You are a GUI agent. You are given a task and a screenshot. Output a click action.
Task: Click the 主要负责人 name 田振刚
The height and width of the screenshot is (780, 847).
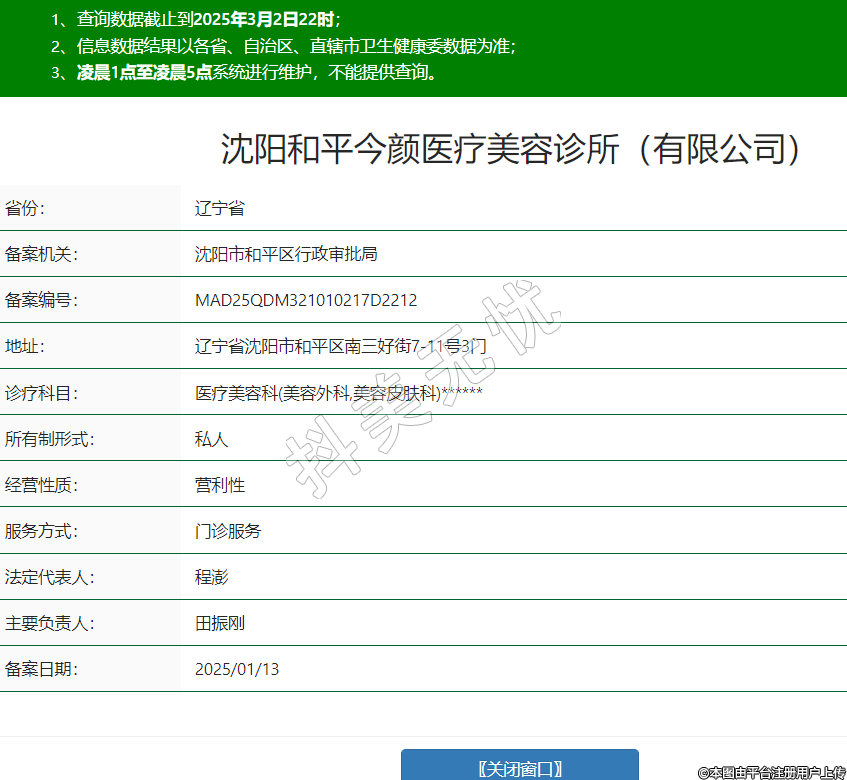(220, 623)
